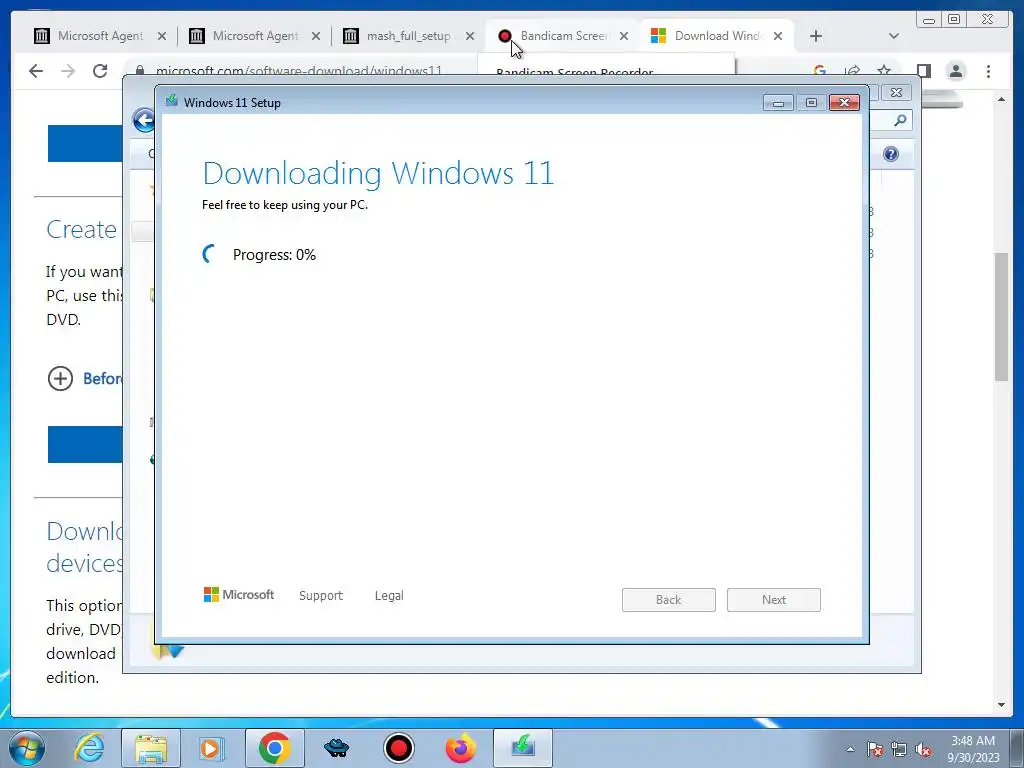Click the Google icon in address bar
Viewport: 1024px width, 768px height.
pos(820,71)
